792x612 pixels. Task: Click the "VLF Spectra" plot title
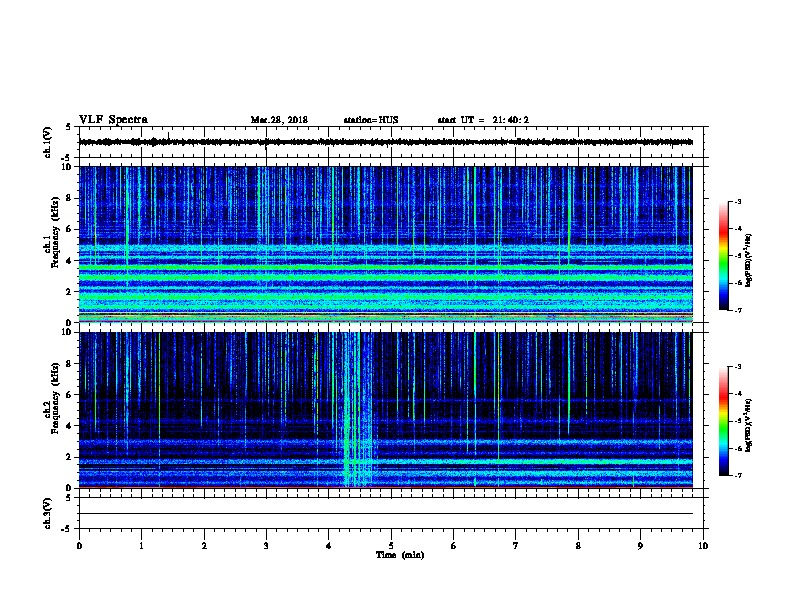click(113, 120)
